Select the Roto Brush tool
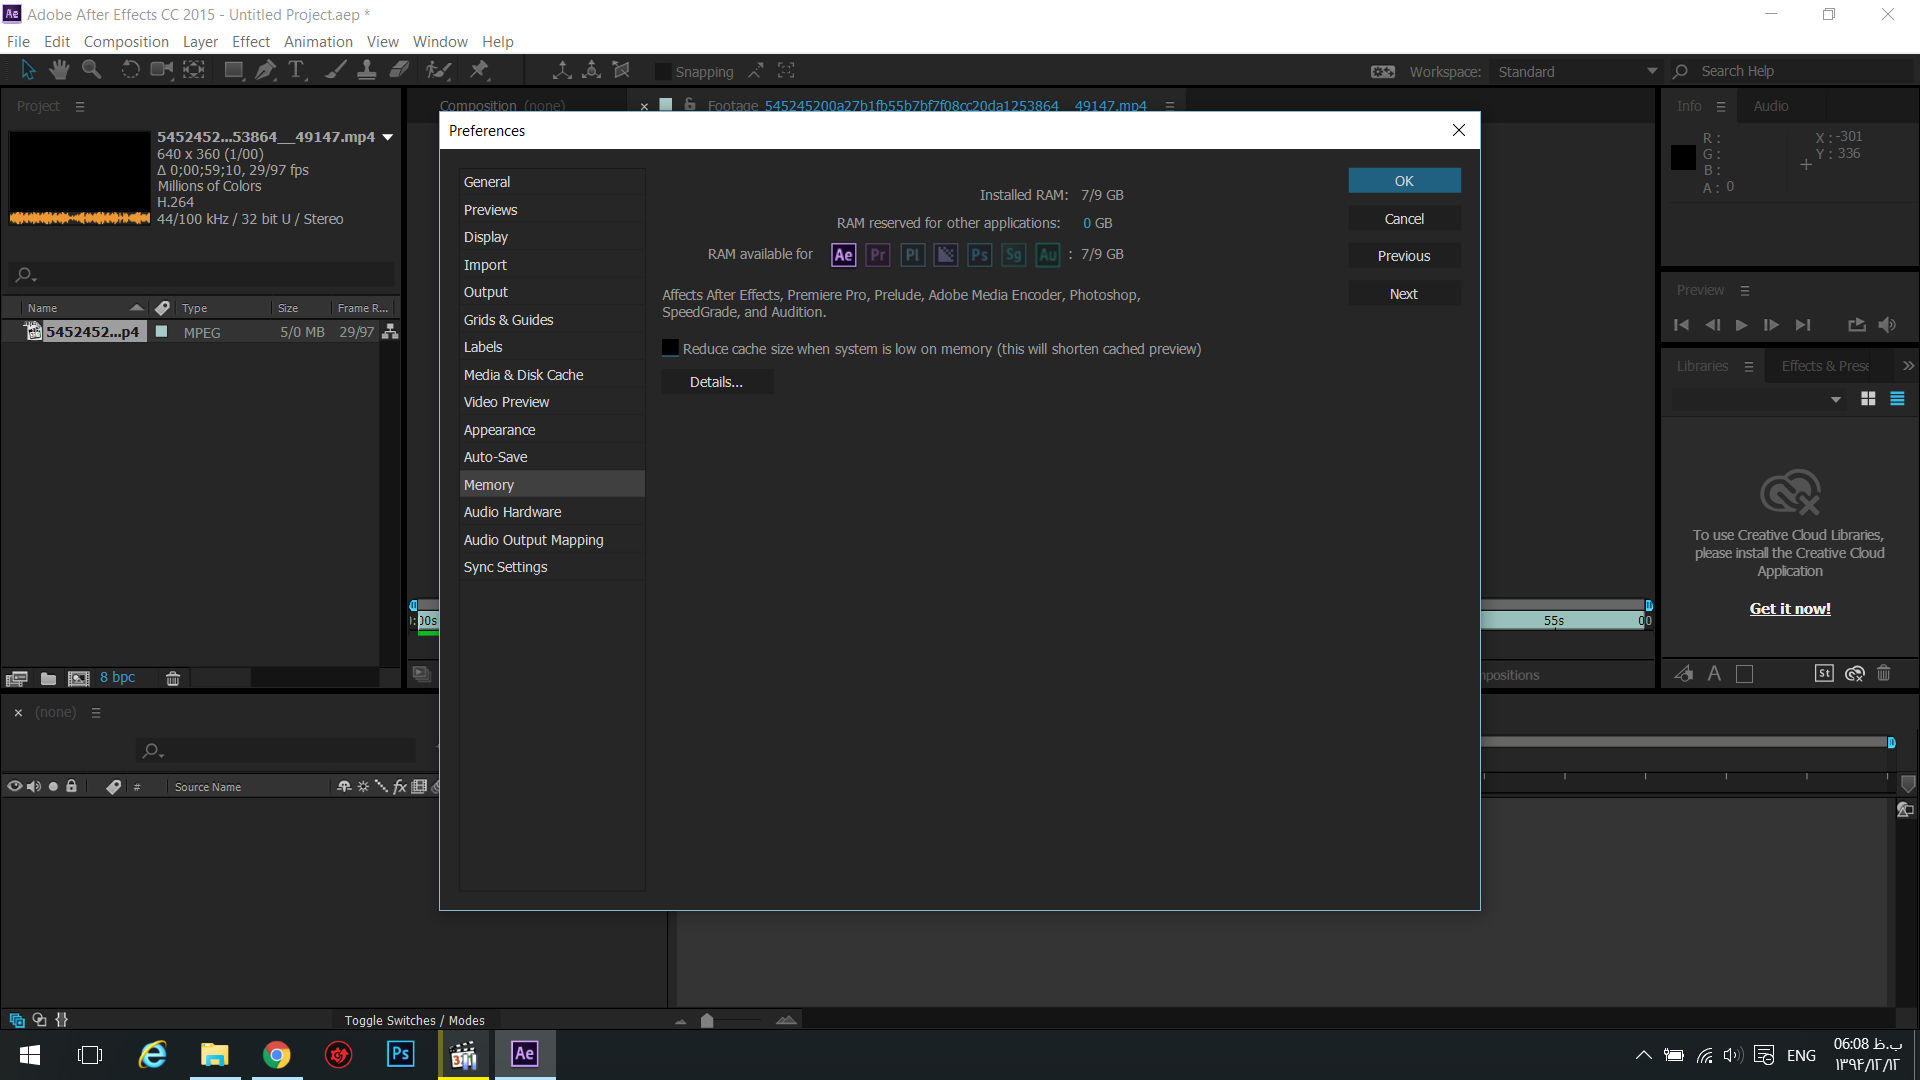The width and height of the screenshot is (1920, 1080). coord(438,70)
